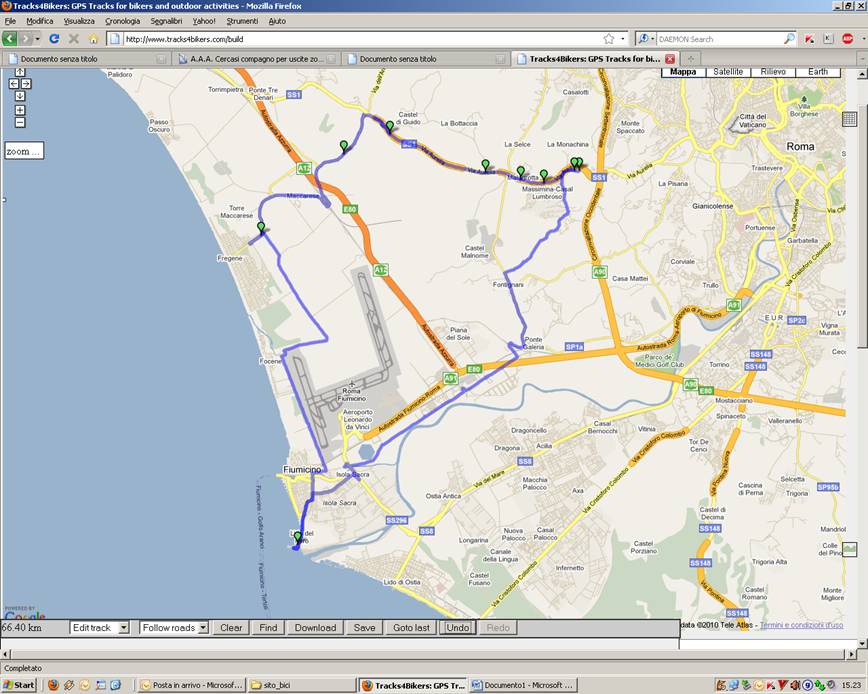Switch to the first 'Documento senza titolo' tab
This screenshot has width=868, height=694.
click(86, 59)
